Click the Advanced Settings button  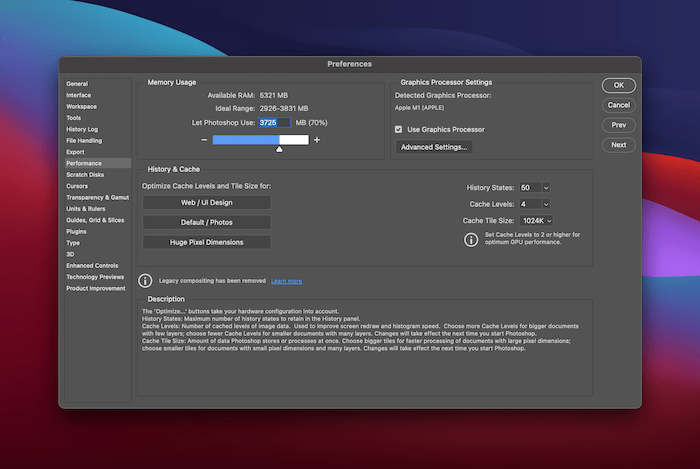[x=434, y=147]
